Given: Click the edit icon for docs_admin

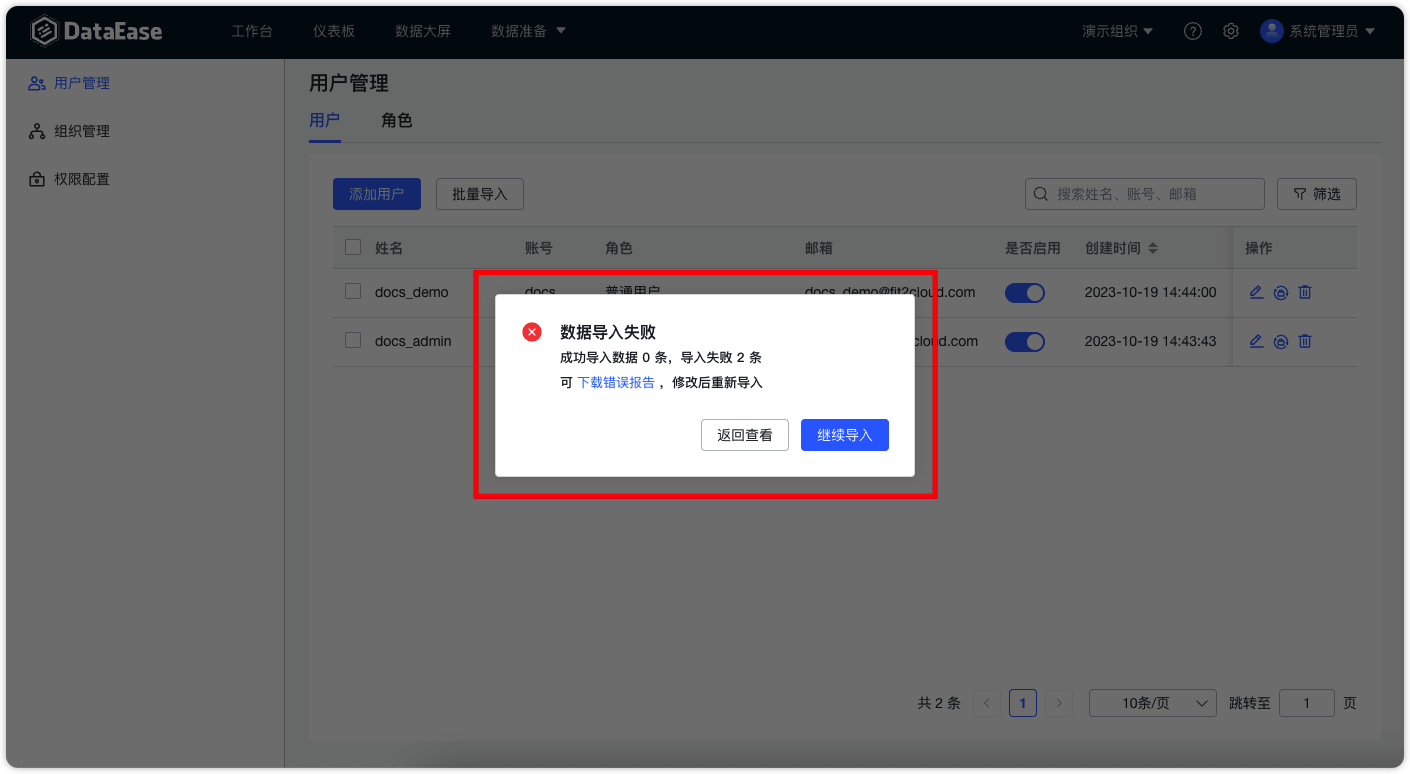Looking at the screenshot, I should click(x=1257, y=341).
